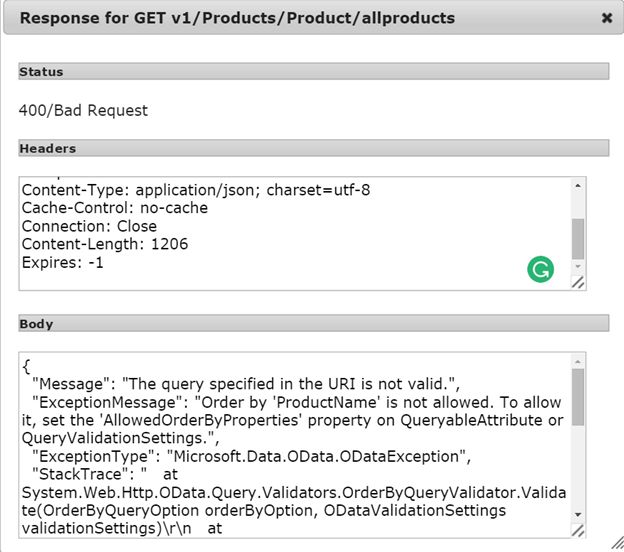The width and height of the screenshot is (624, 552).
Task: Click Headers box scroll up arrow
Action: pos(578,186)
